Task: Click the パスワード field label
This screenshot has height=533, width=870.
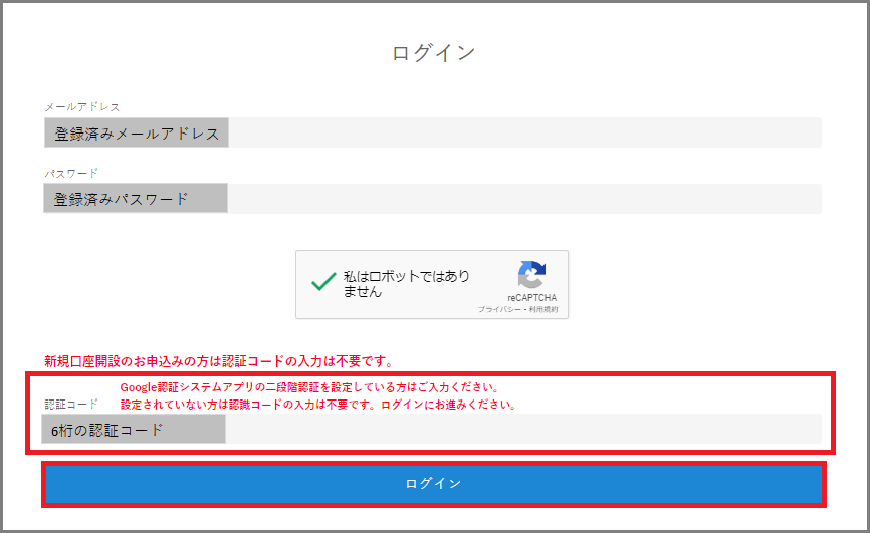Action: (x=71, y=174)
